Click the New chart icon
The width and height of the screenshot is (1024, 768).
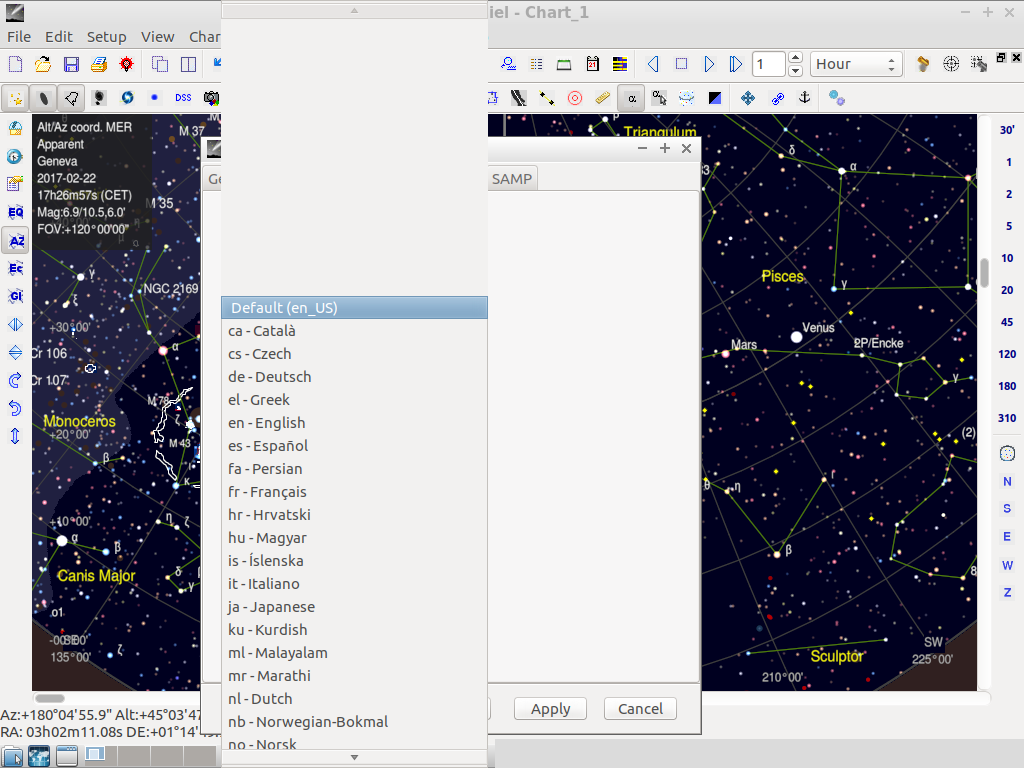point(15,64)
